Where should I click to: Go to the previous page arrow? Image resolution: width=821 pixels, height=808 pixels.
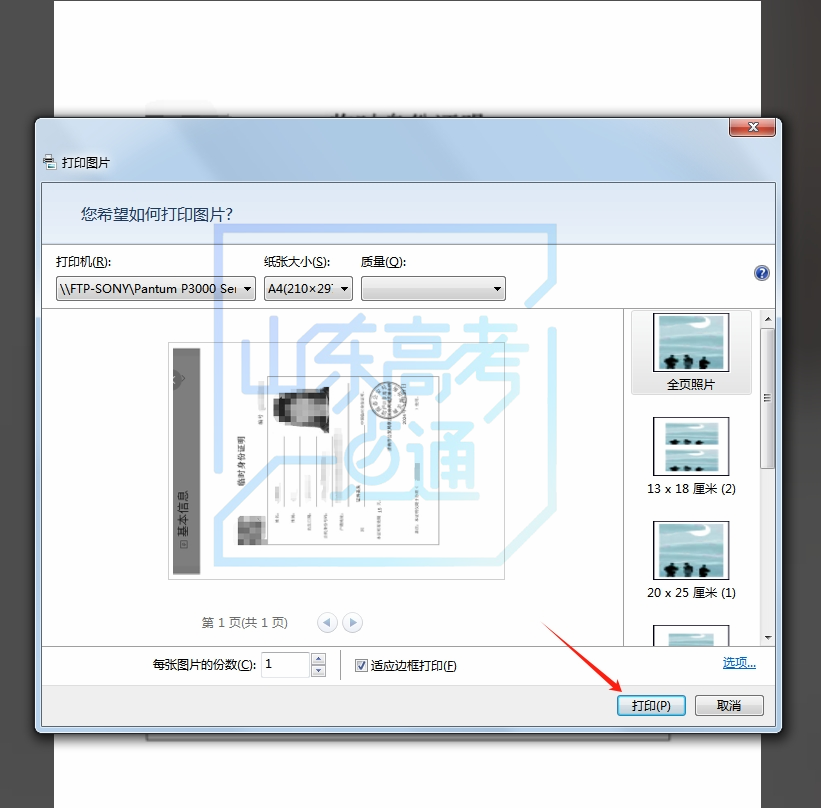pyautogui.click(x=327, y=623)
